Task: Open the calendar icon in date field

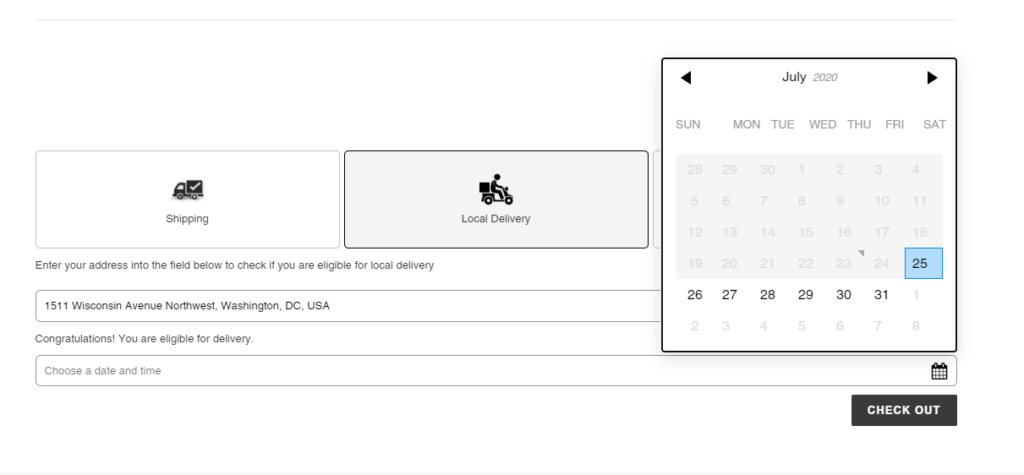Action: 939,371
